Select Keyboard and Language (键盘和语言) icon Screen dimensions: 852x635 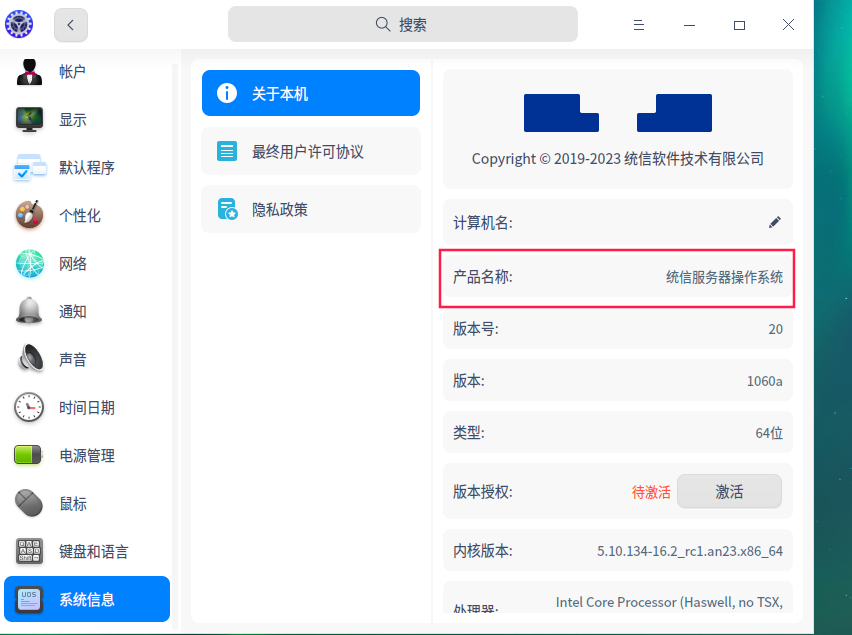click(x=29, y=552)
